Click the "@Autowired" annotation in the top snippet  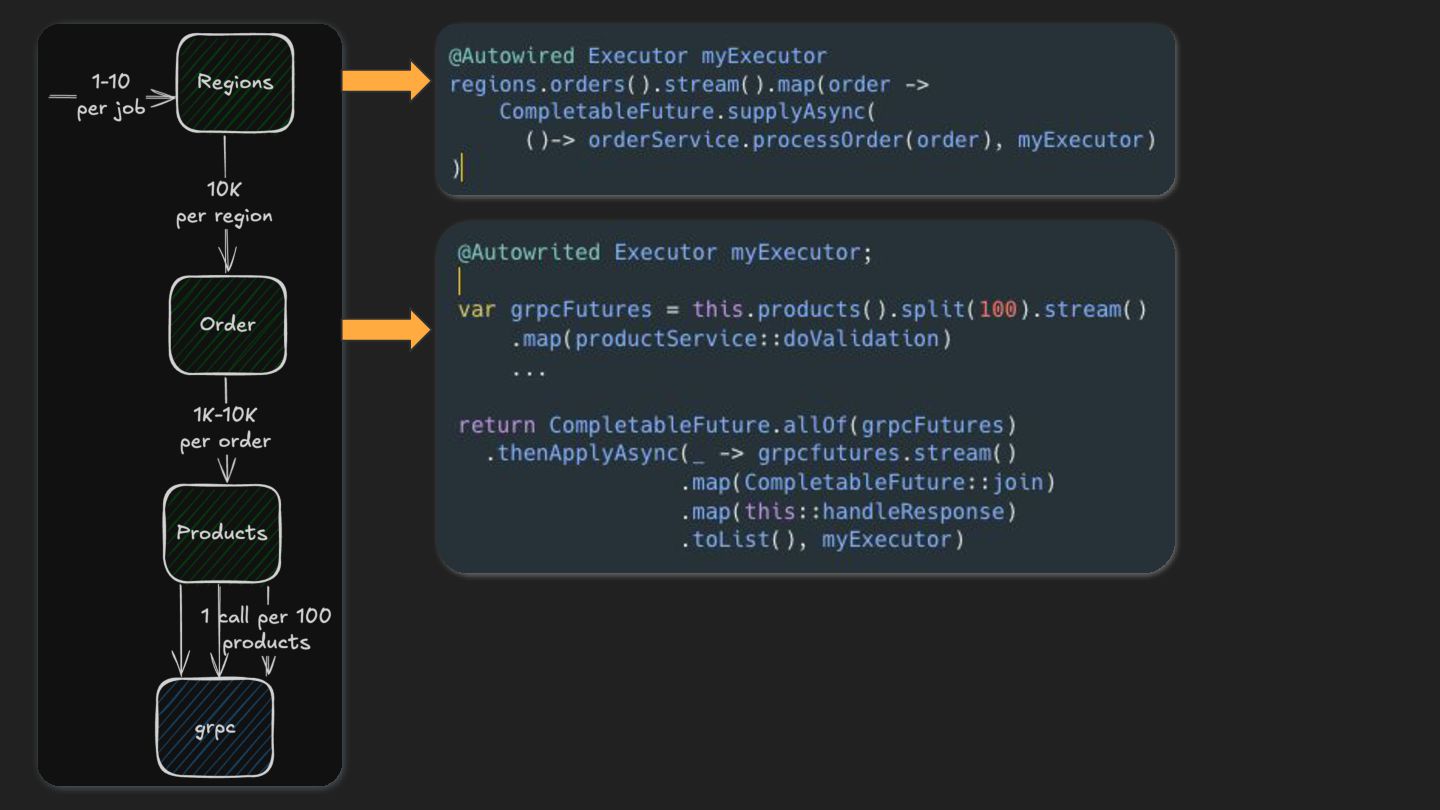point(513,56)
